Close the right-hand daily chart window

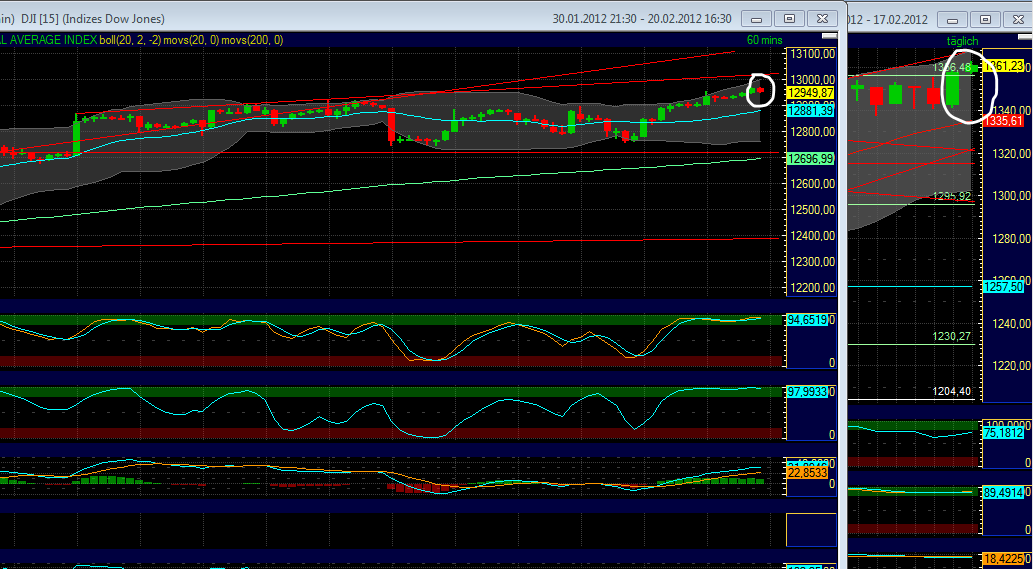pyautogui.click(x=1017, y=19)
